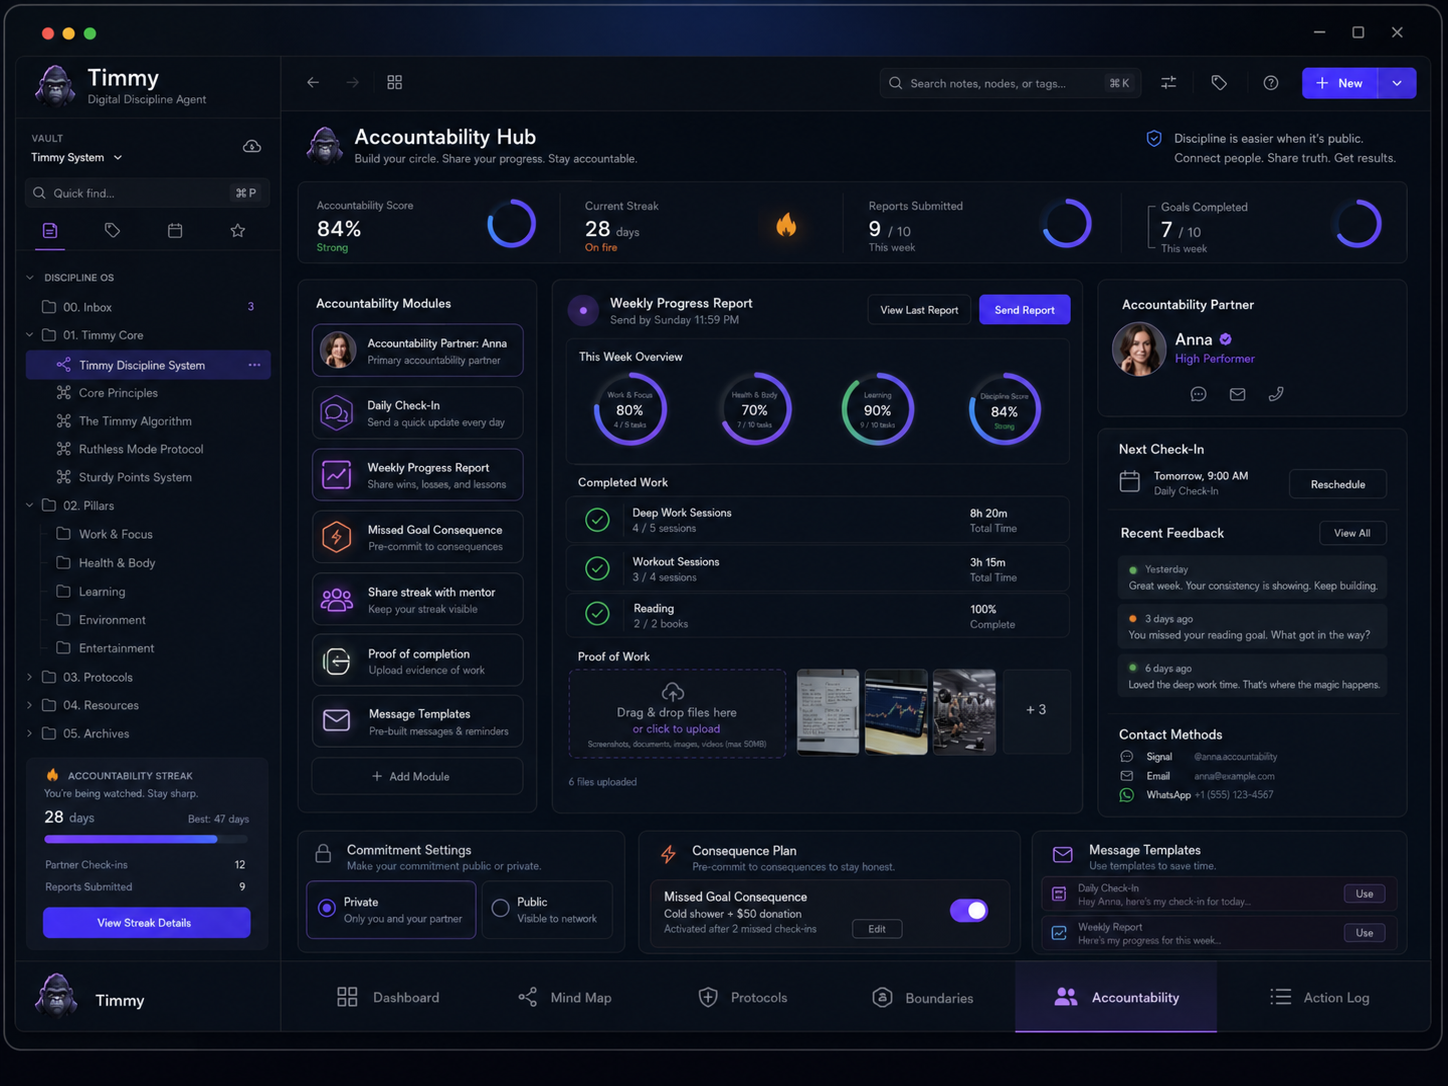This screenshot has height=1086, width=1448.
Task: Click the search notes input field
Action: point(1010,83)
